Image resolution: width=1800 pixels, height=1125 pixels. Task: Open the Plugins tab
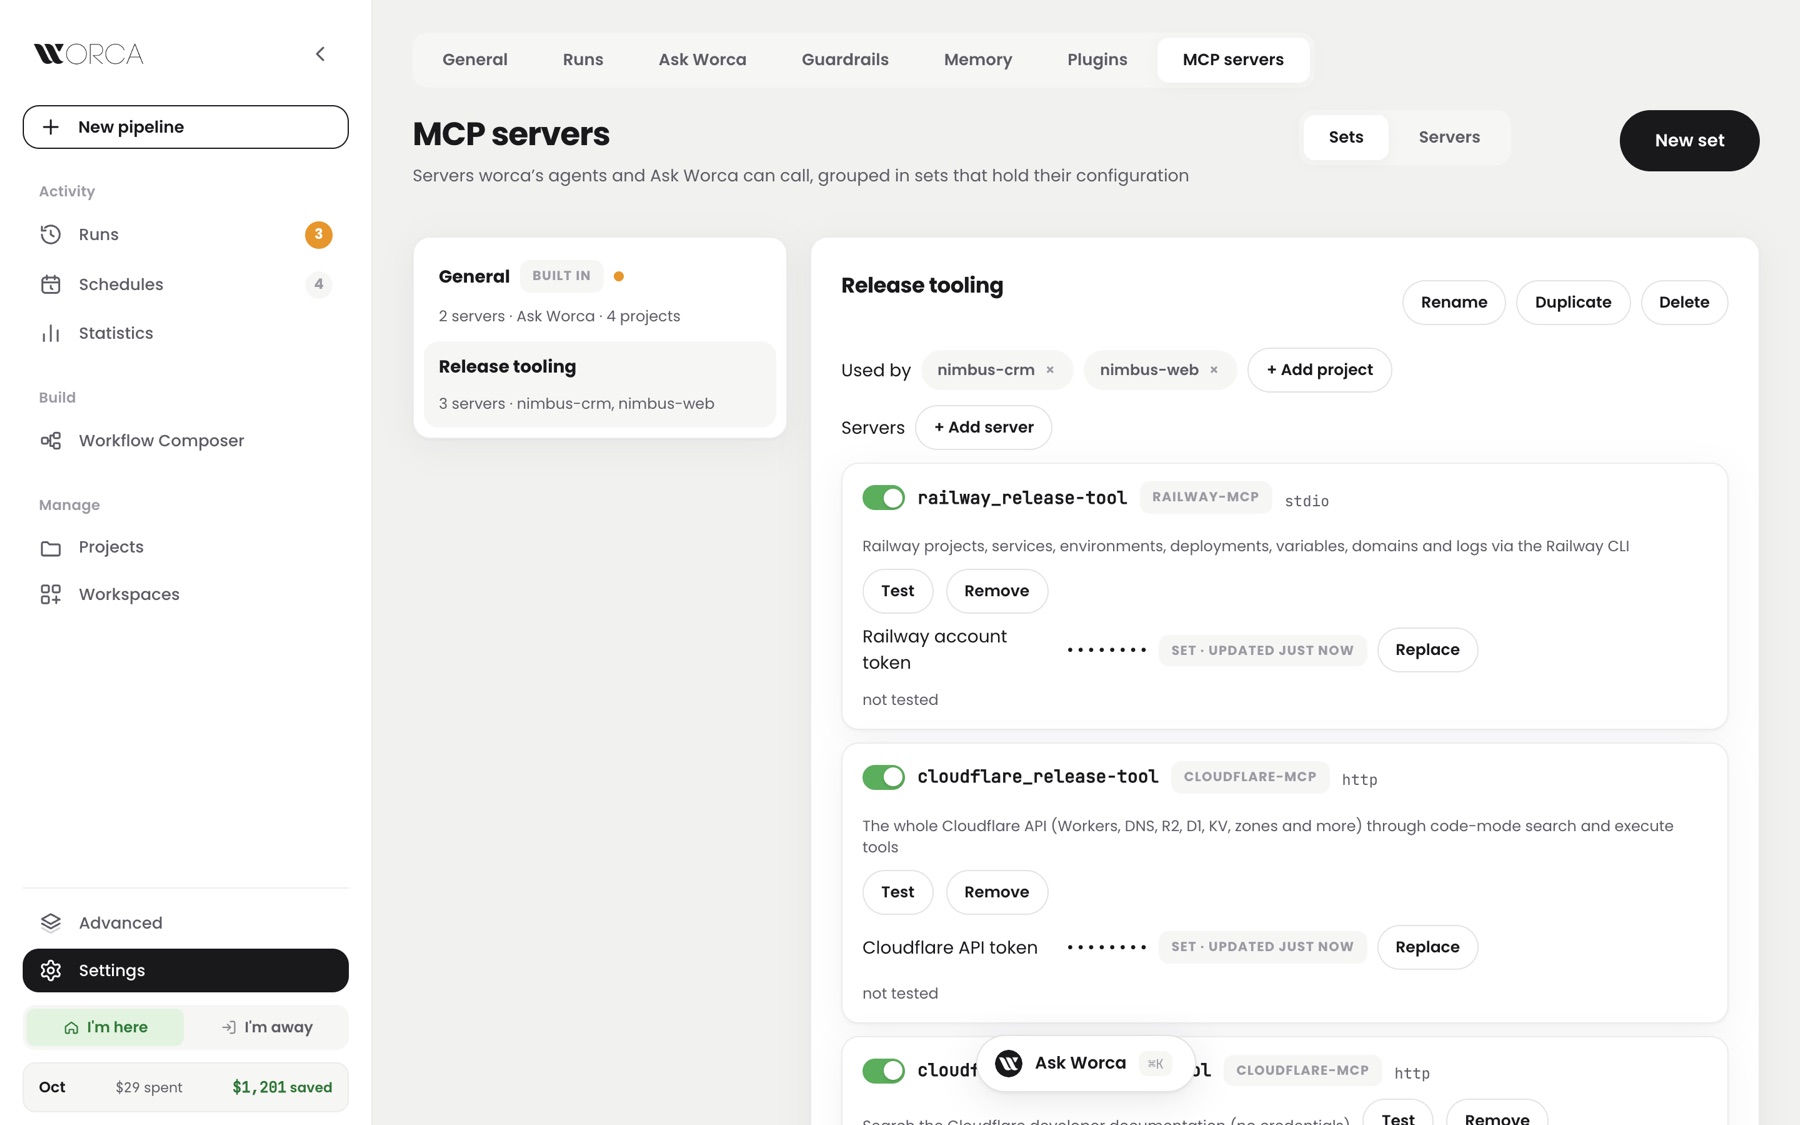tap(1097, 60)
